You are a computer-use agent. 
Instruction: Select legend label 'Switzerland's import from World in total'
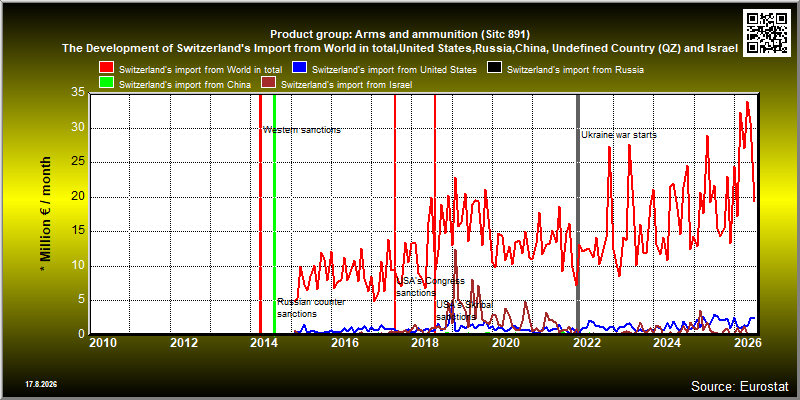pyautogui.click(x=201, y=69)
